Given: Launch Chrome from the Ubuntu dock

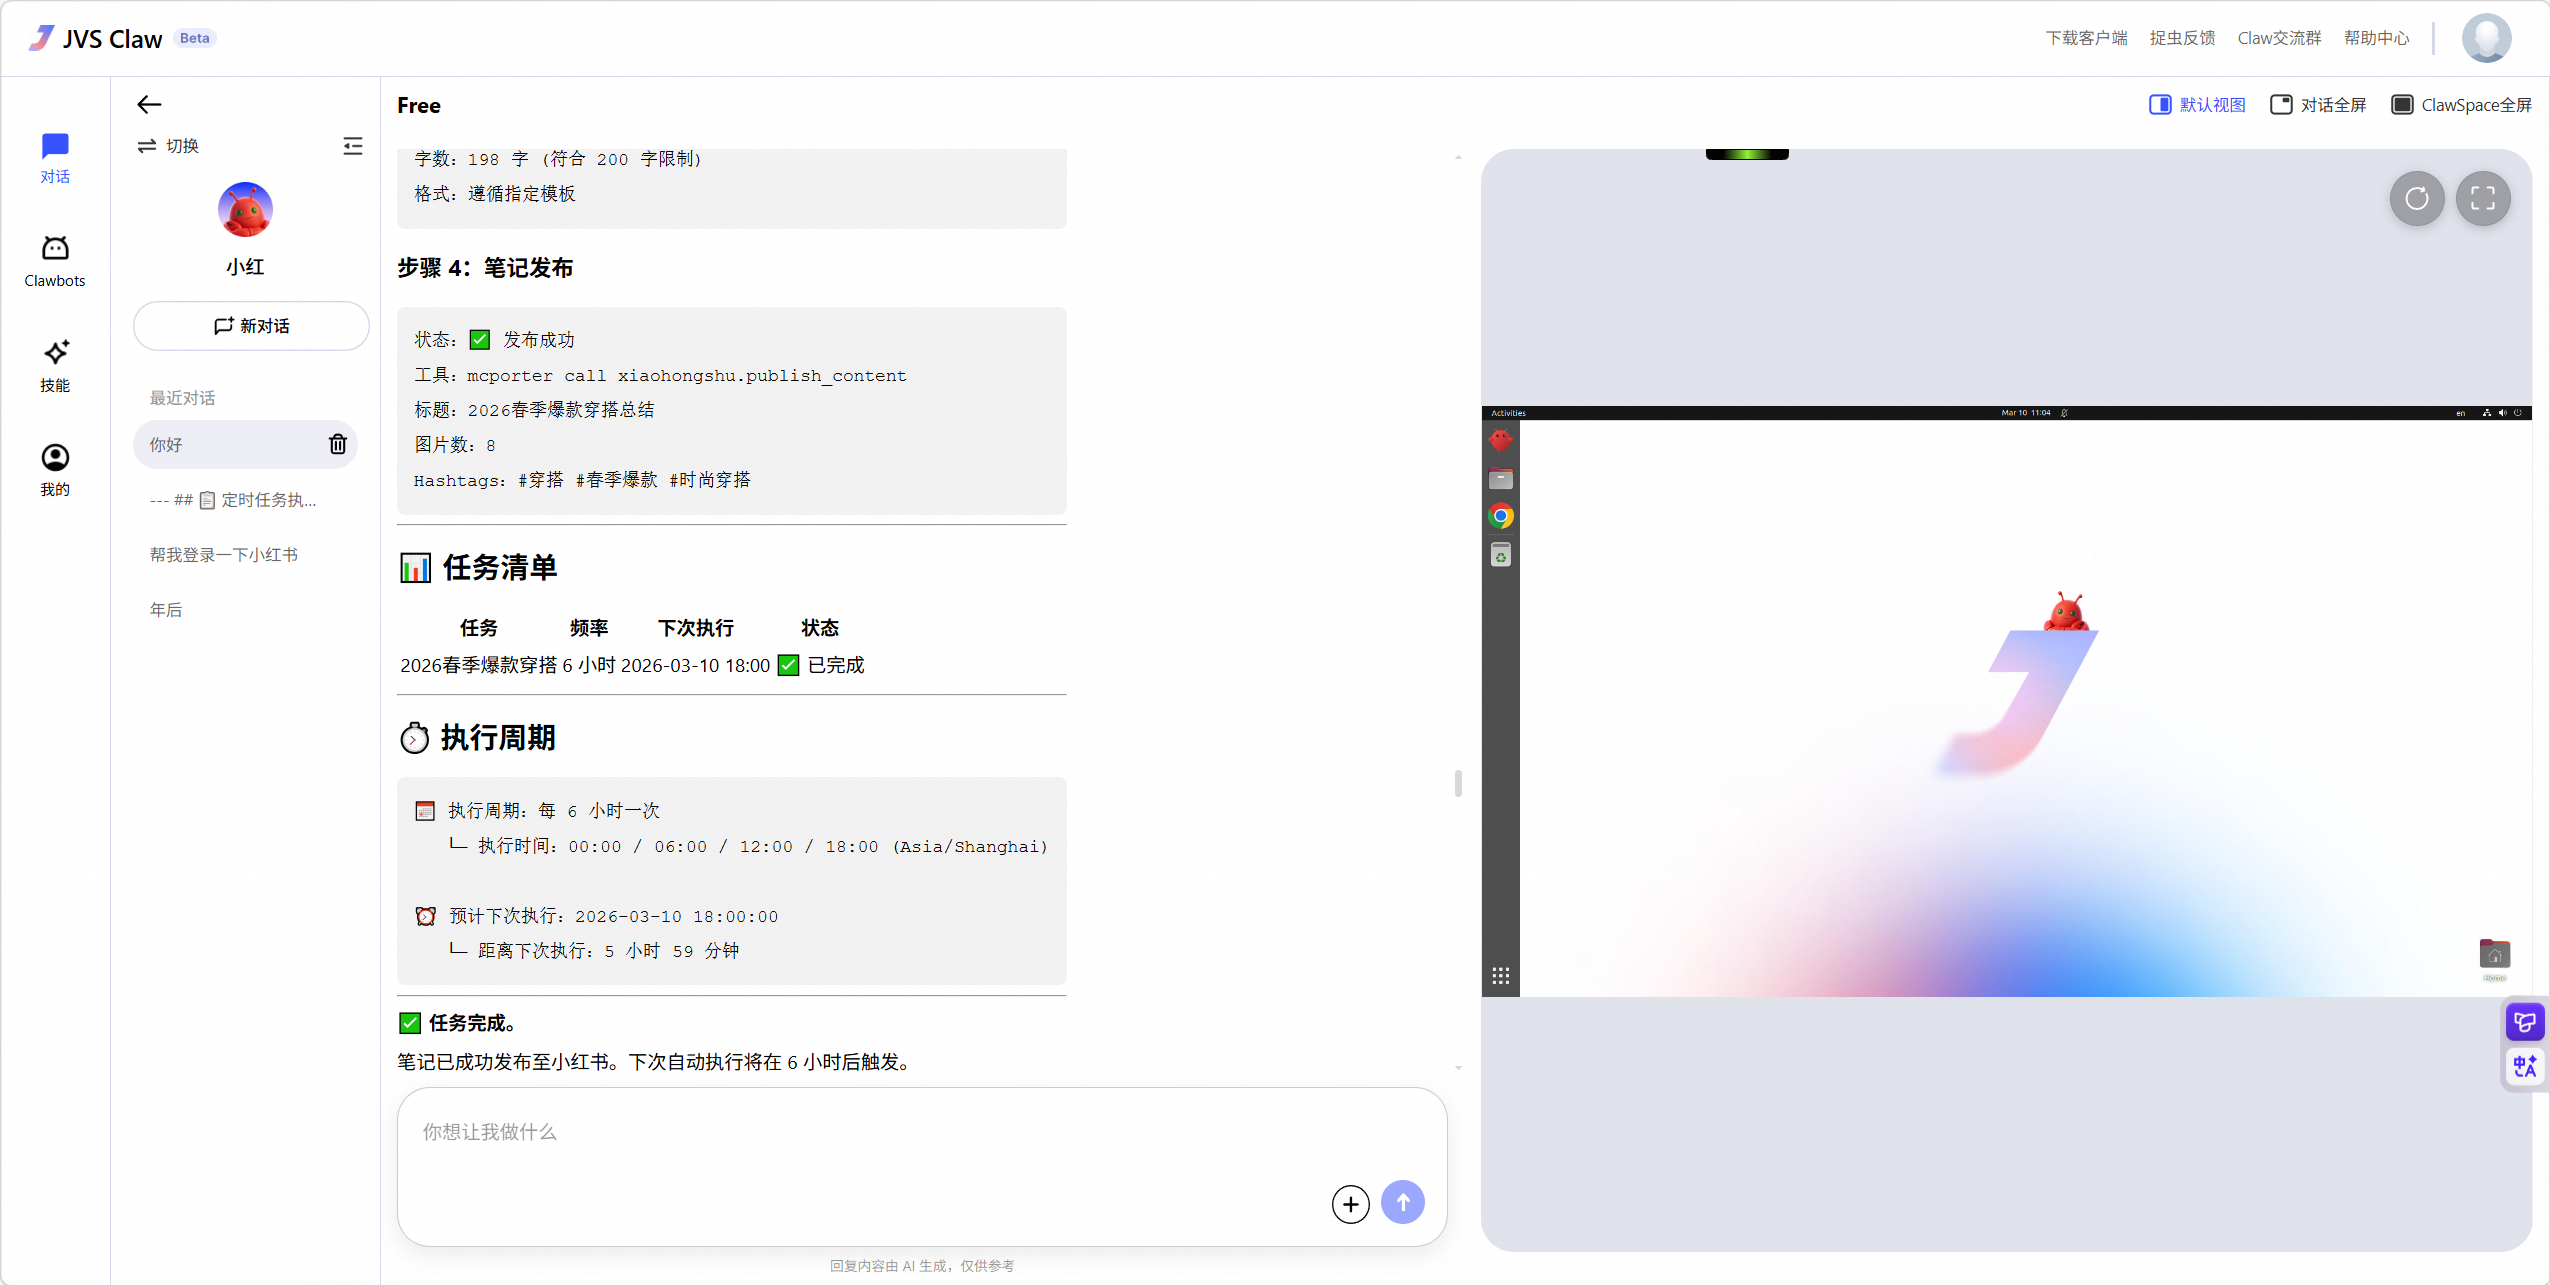Looking at the screenshot, I should pyautogui.click(x=1500, y=517).
